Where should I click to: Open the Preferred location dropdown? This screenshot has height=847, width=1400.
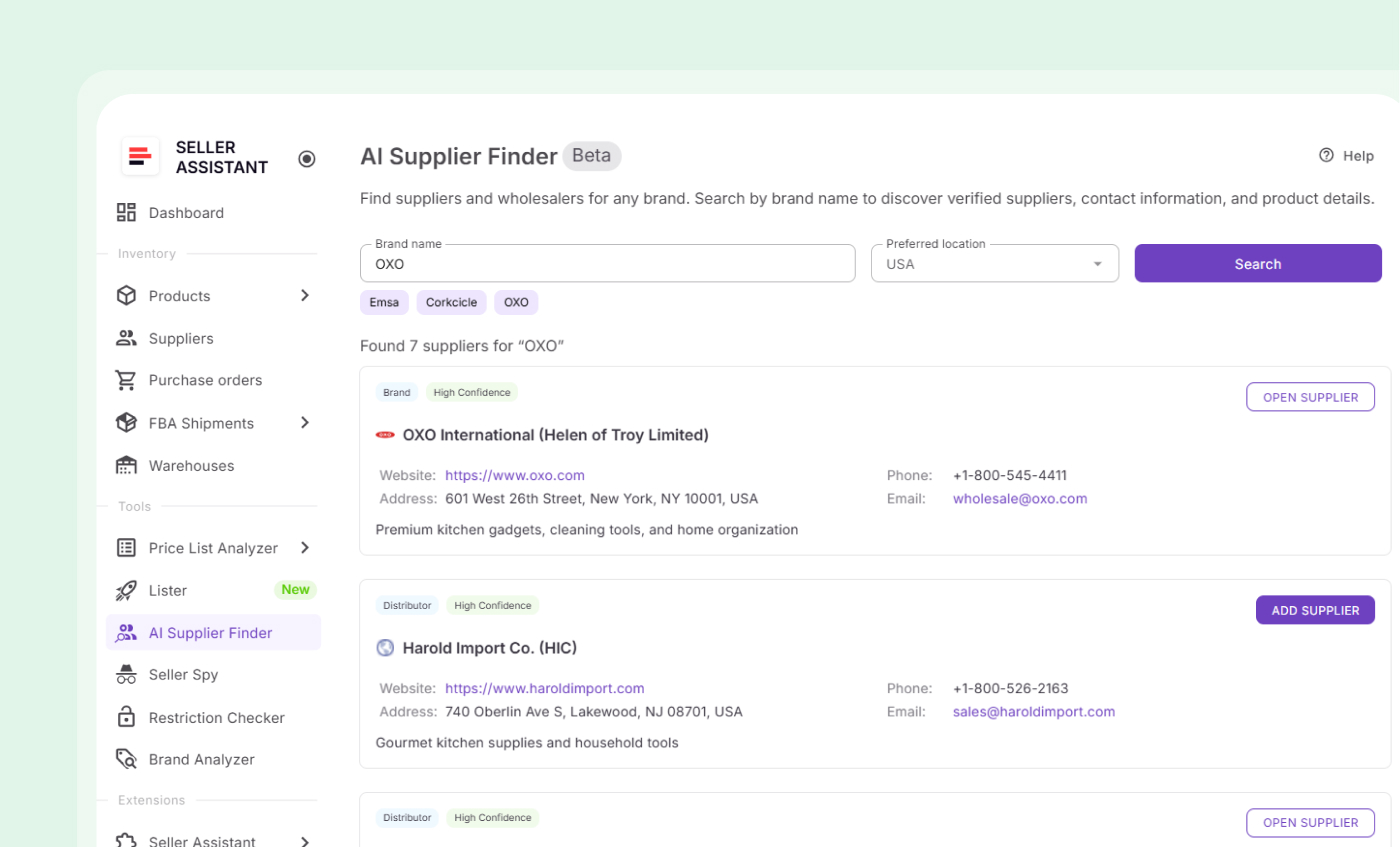click(1098, 263)
